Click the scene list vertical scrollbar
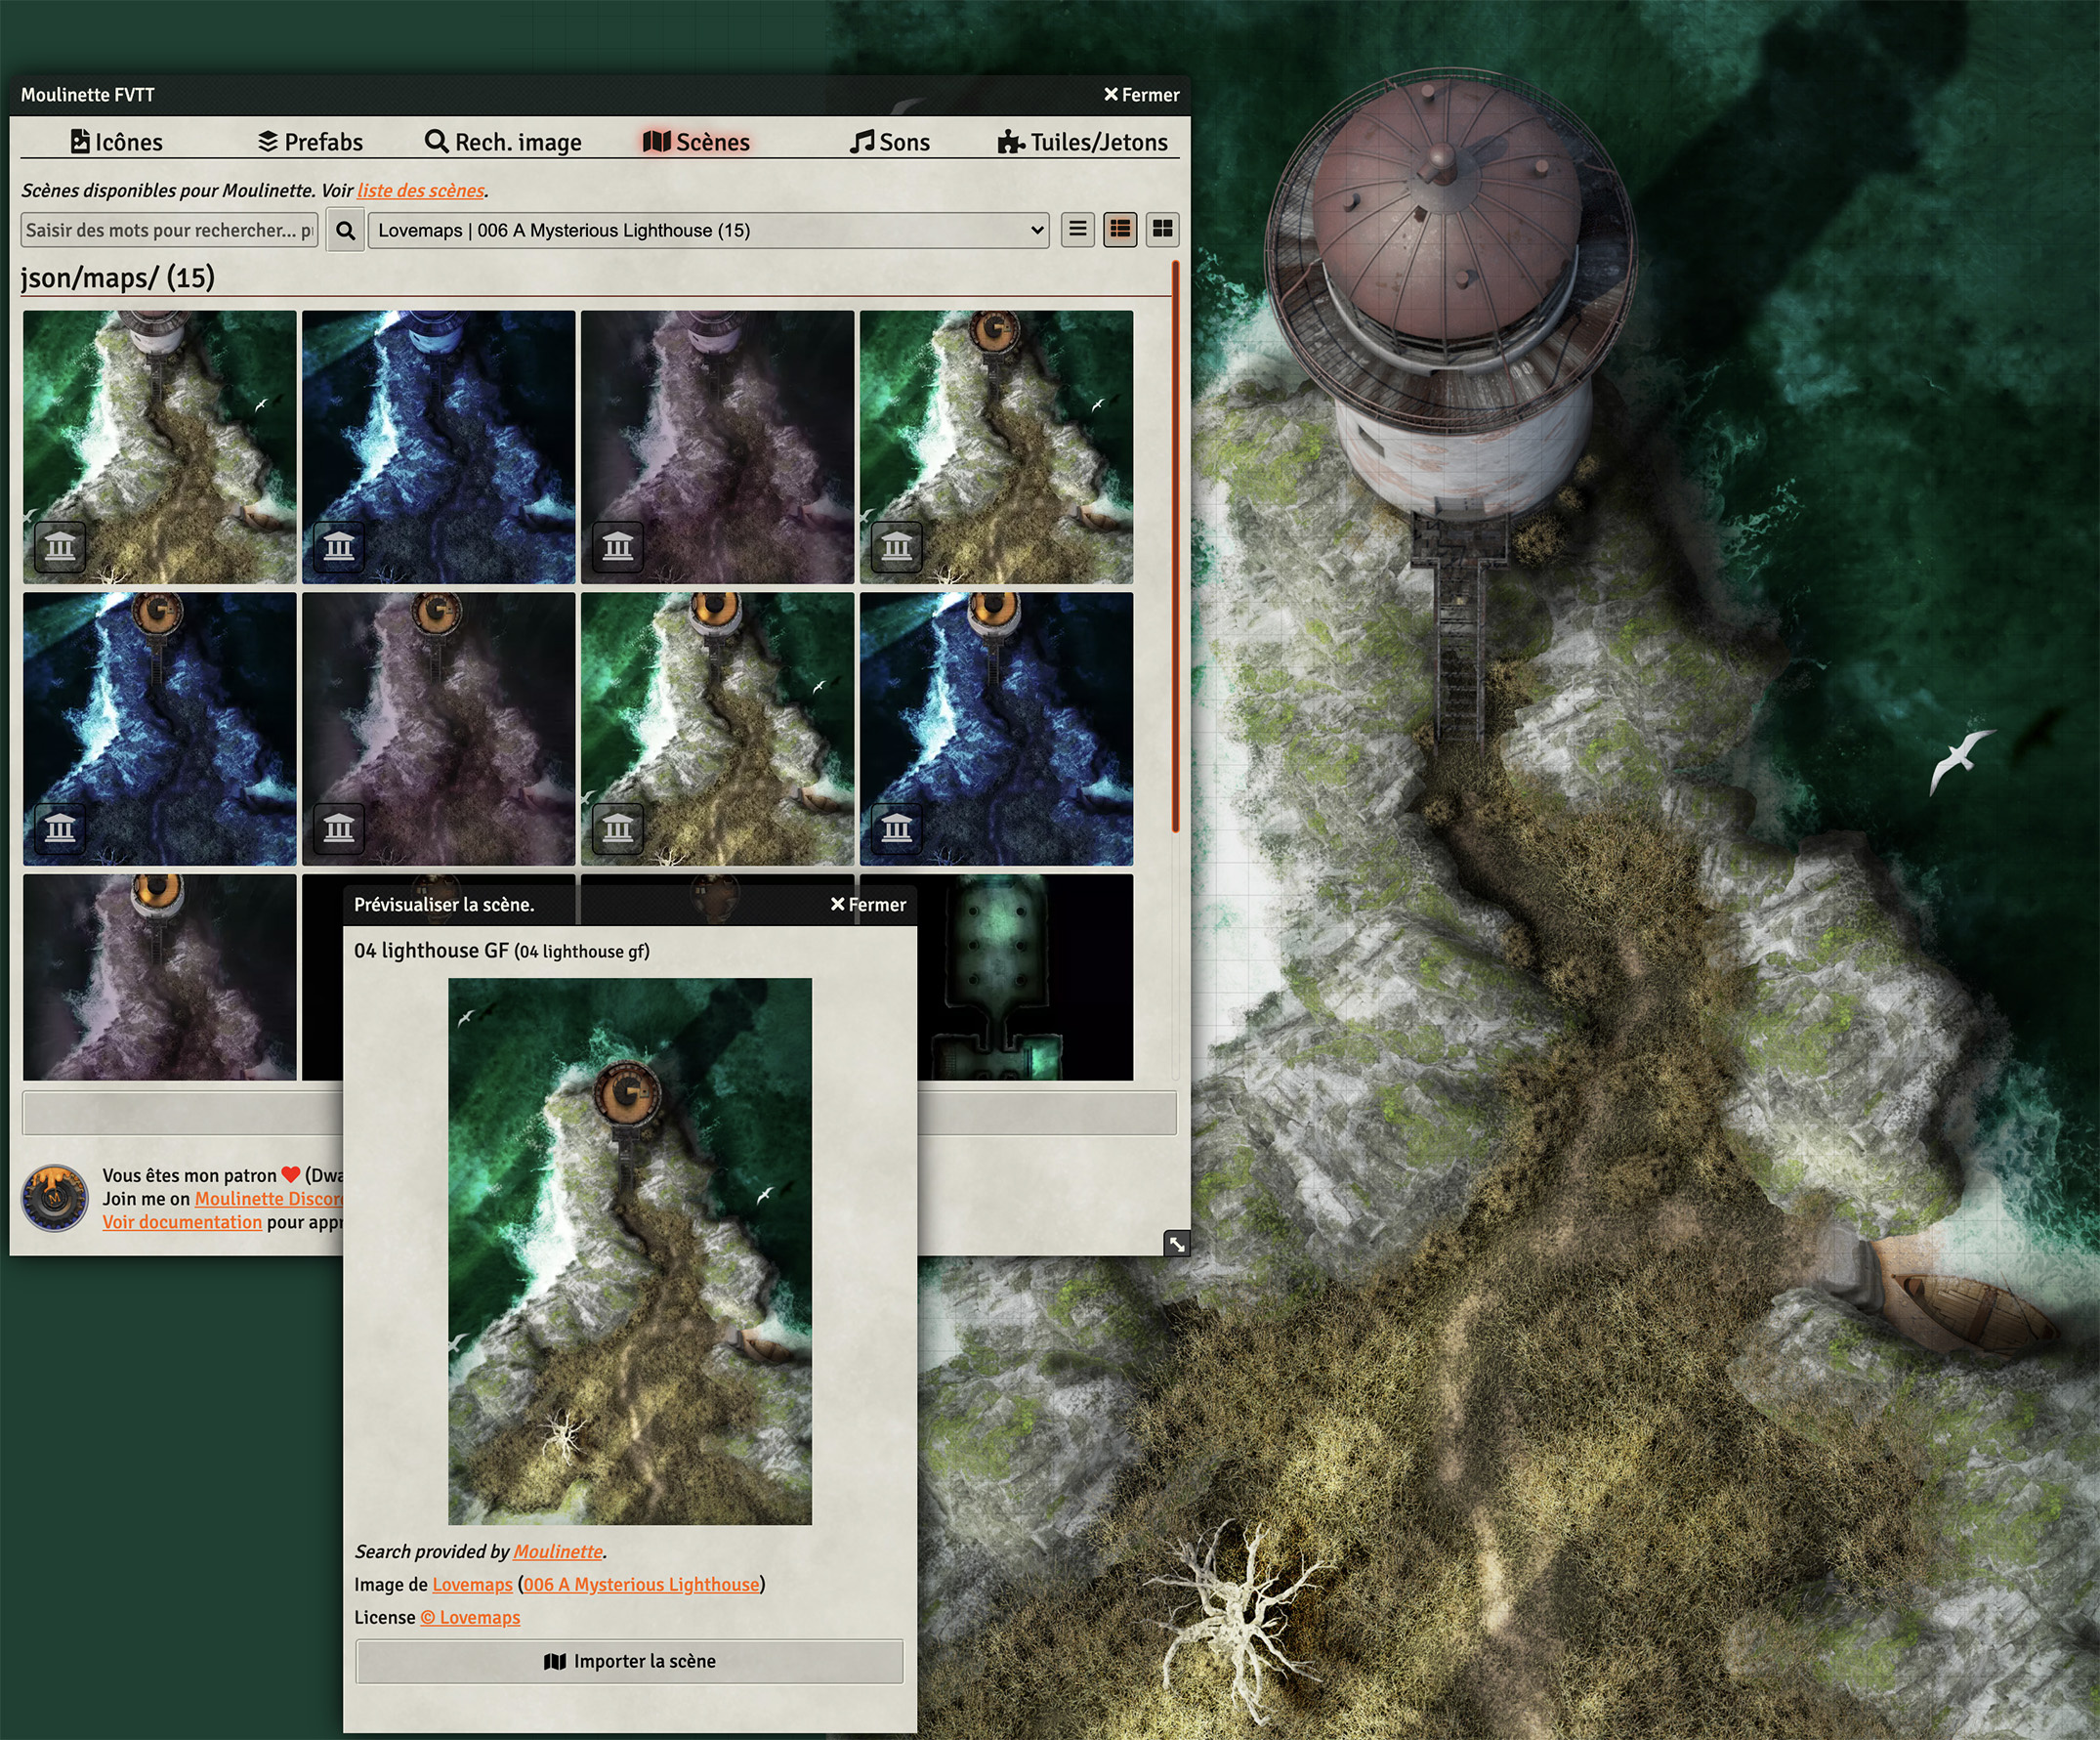This screenshot has height=1740, width=2100. point(1175,546)
